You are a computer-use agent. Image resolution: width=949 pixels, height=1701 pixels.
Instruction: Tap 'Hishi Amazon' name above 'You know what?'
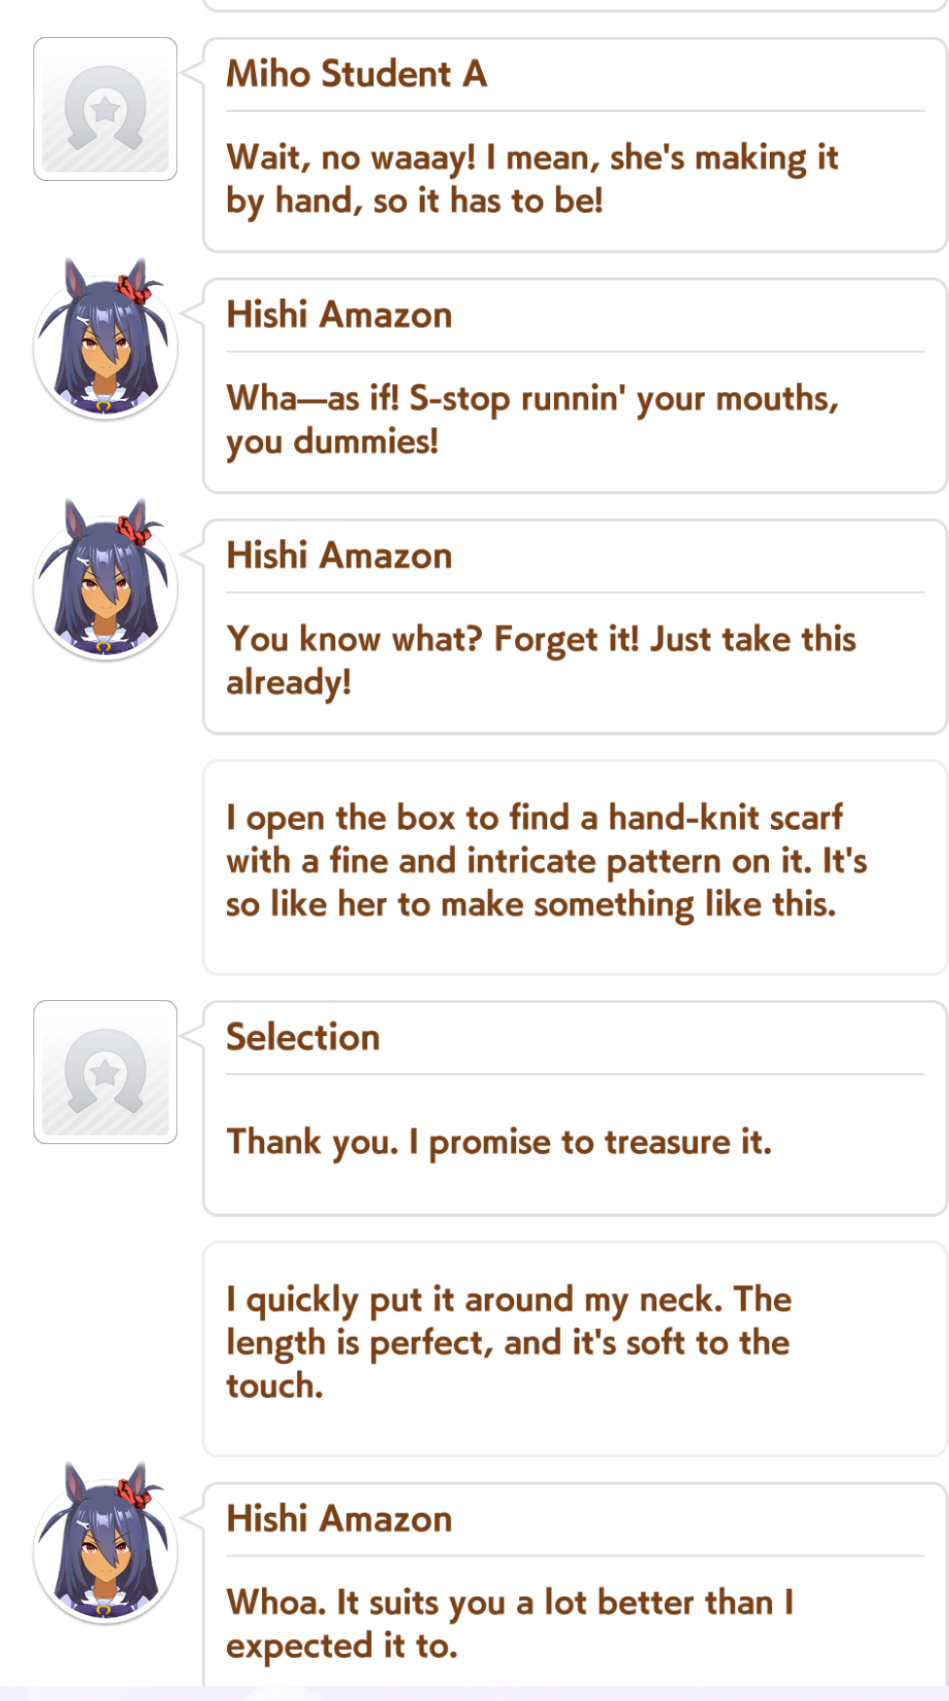click(x=339, y=556)
